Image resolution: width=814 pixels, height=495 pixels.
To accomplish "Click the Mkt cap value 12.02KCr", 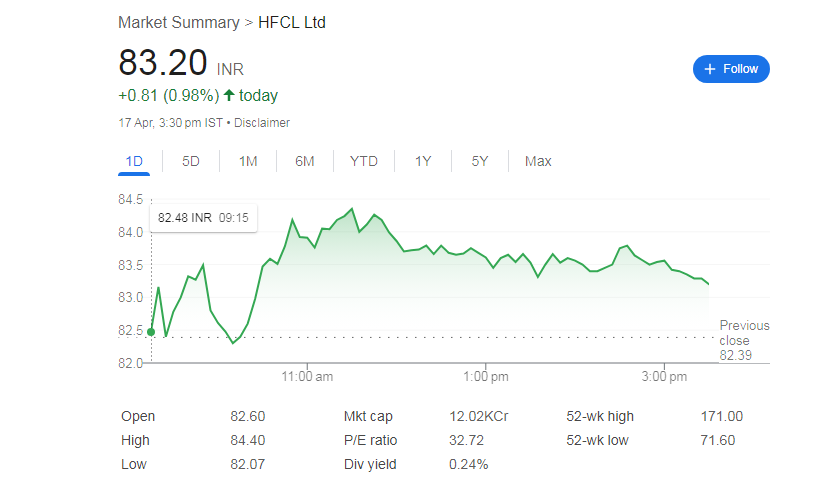I will point(479,416).
